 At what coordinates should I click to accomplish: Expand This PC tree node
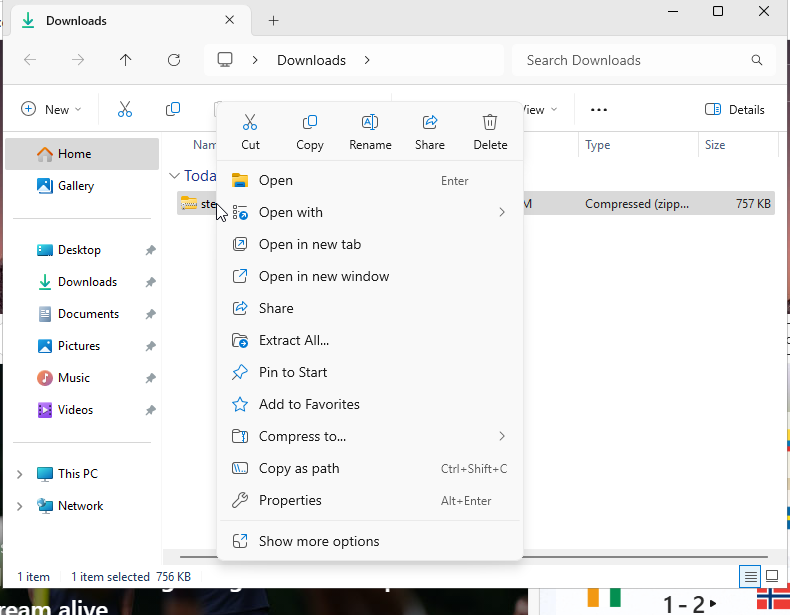[x=20, y=474]
